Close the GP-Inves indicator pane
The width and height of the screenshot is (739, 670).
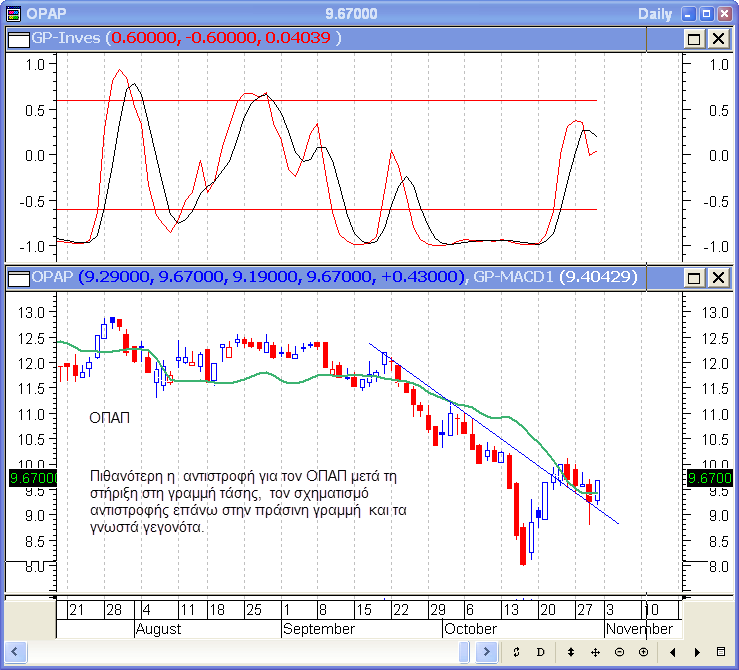pyautogui.click(x=718, y=38)
